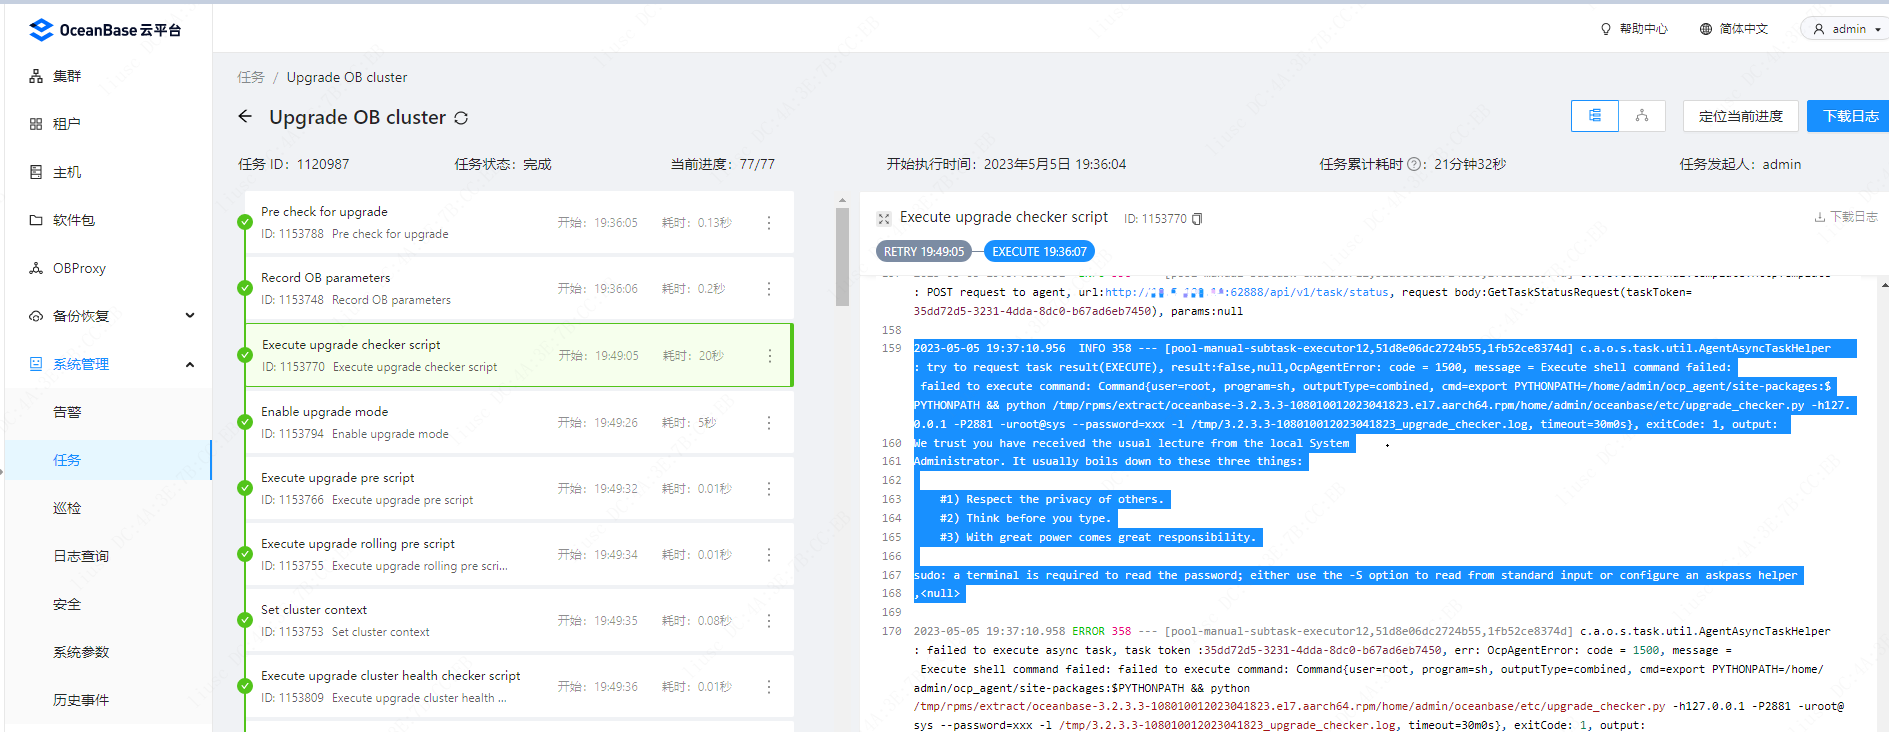Screen dimensions: 1890x732
Task: Click the 下载日志 primary button
Action: (x=1850, y=116)
